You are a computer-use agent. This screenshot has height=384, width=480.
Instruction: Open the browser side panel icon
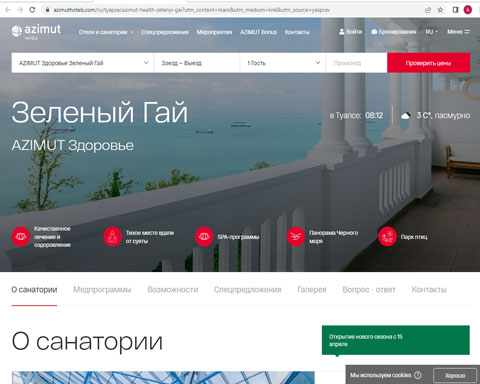point(455,10)
